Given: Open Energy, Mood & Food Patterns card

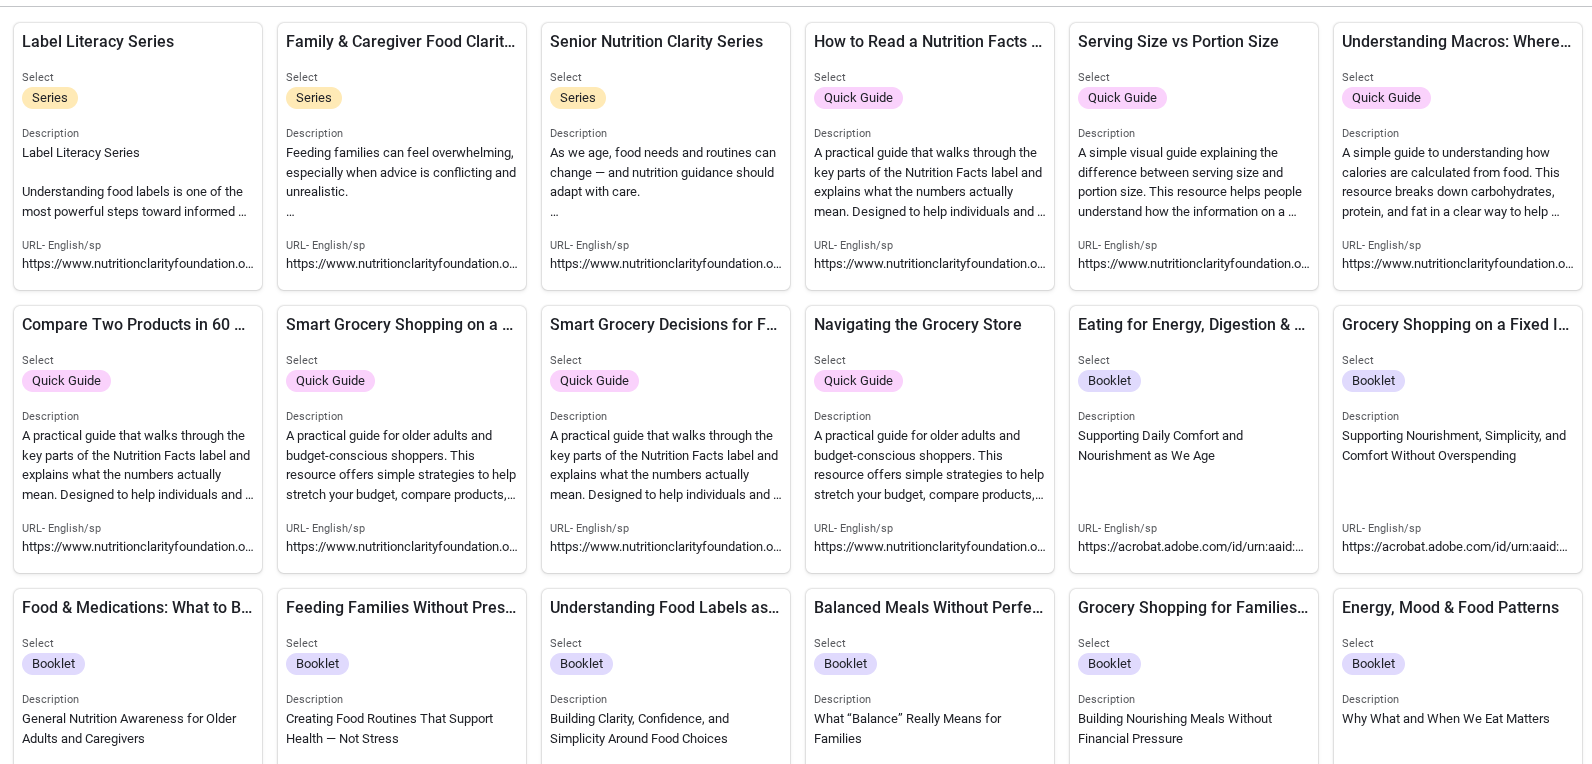Looking at the screenshot, I should pyautogui.click(x=1450, y=608).
